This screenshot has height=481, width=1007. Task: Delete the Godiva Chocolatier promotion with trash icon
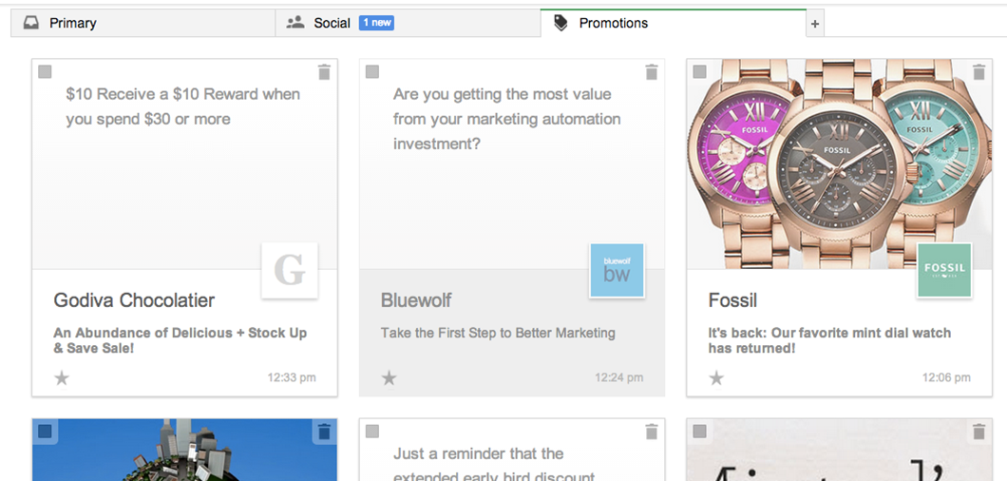point(324,72)
